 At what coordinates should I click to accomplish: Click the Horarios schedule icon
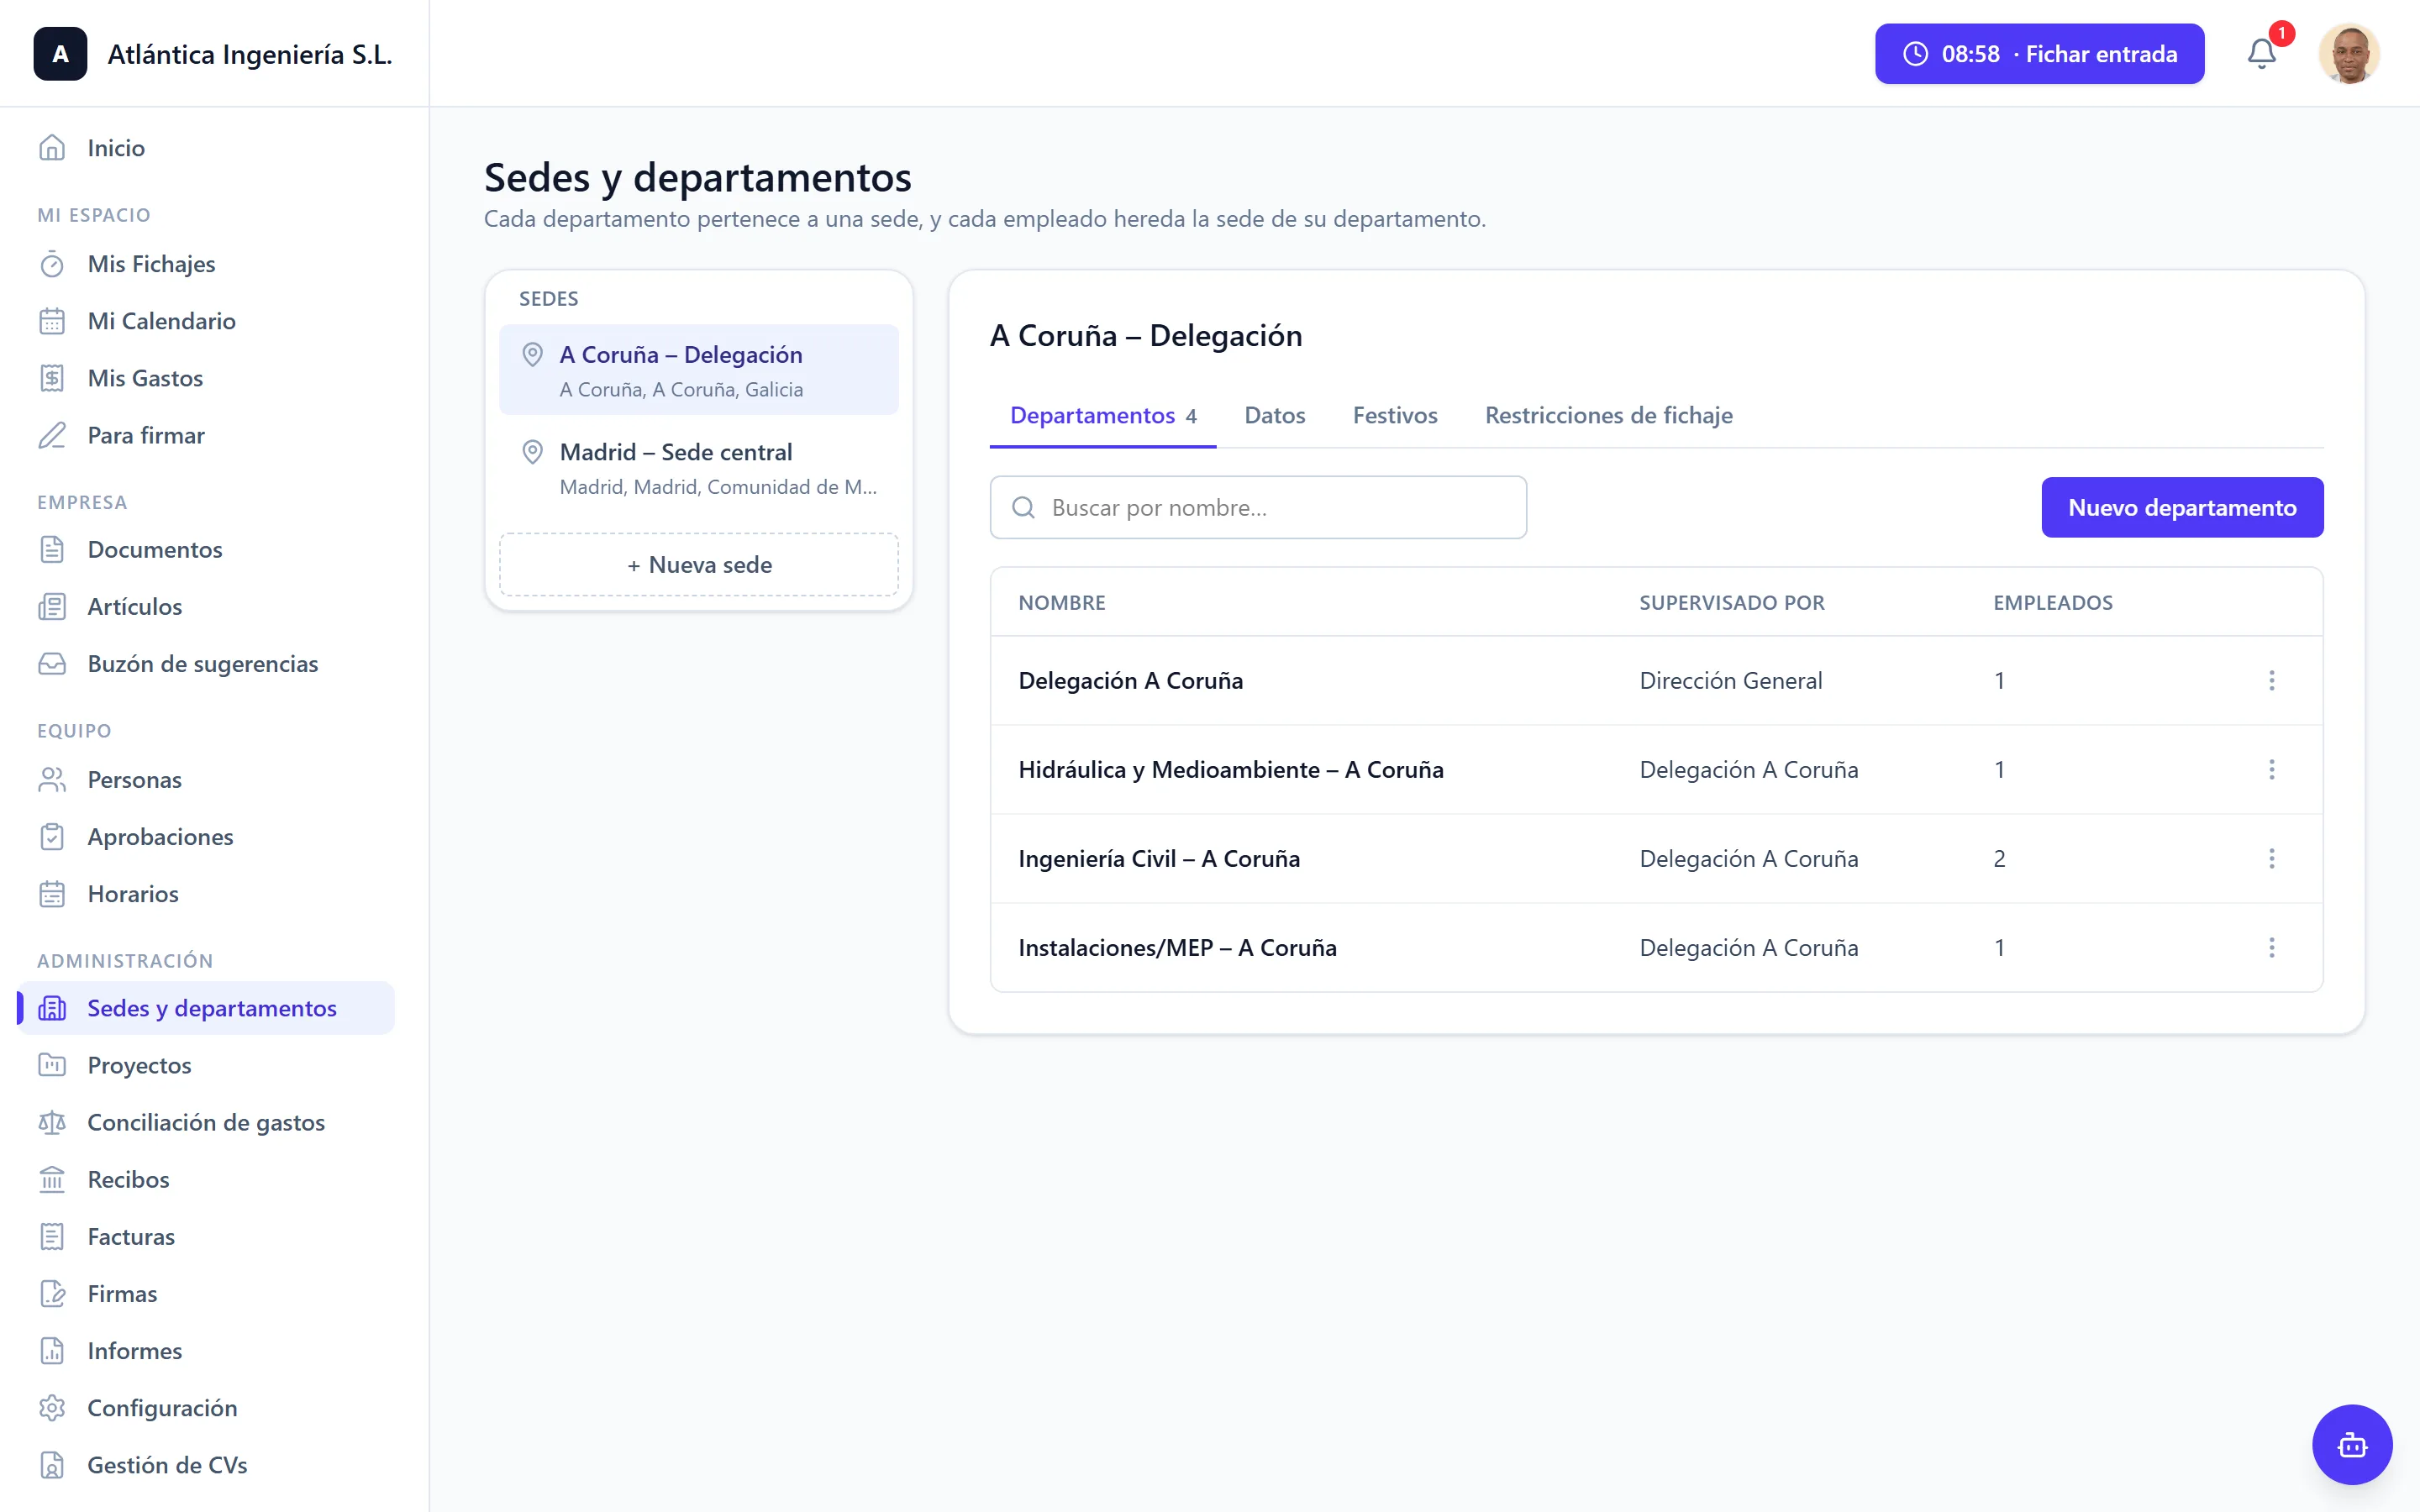[x=52, y=893]
